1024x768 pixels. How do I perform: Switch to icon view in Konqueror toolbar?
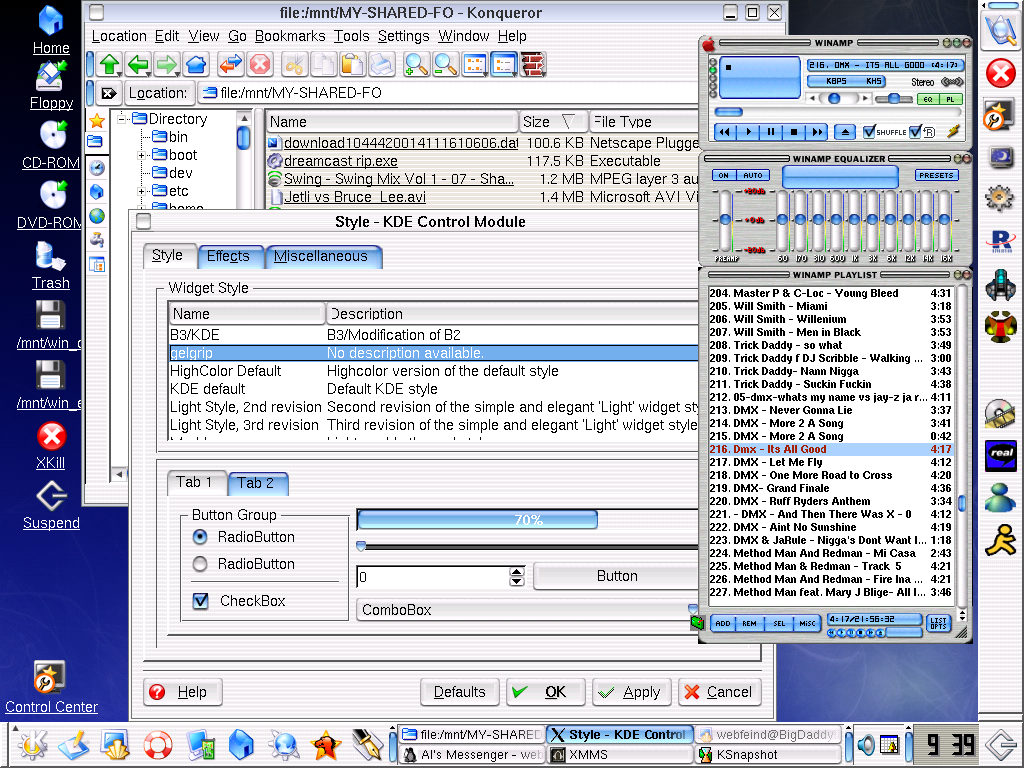pos(475,65)
